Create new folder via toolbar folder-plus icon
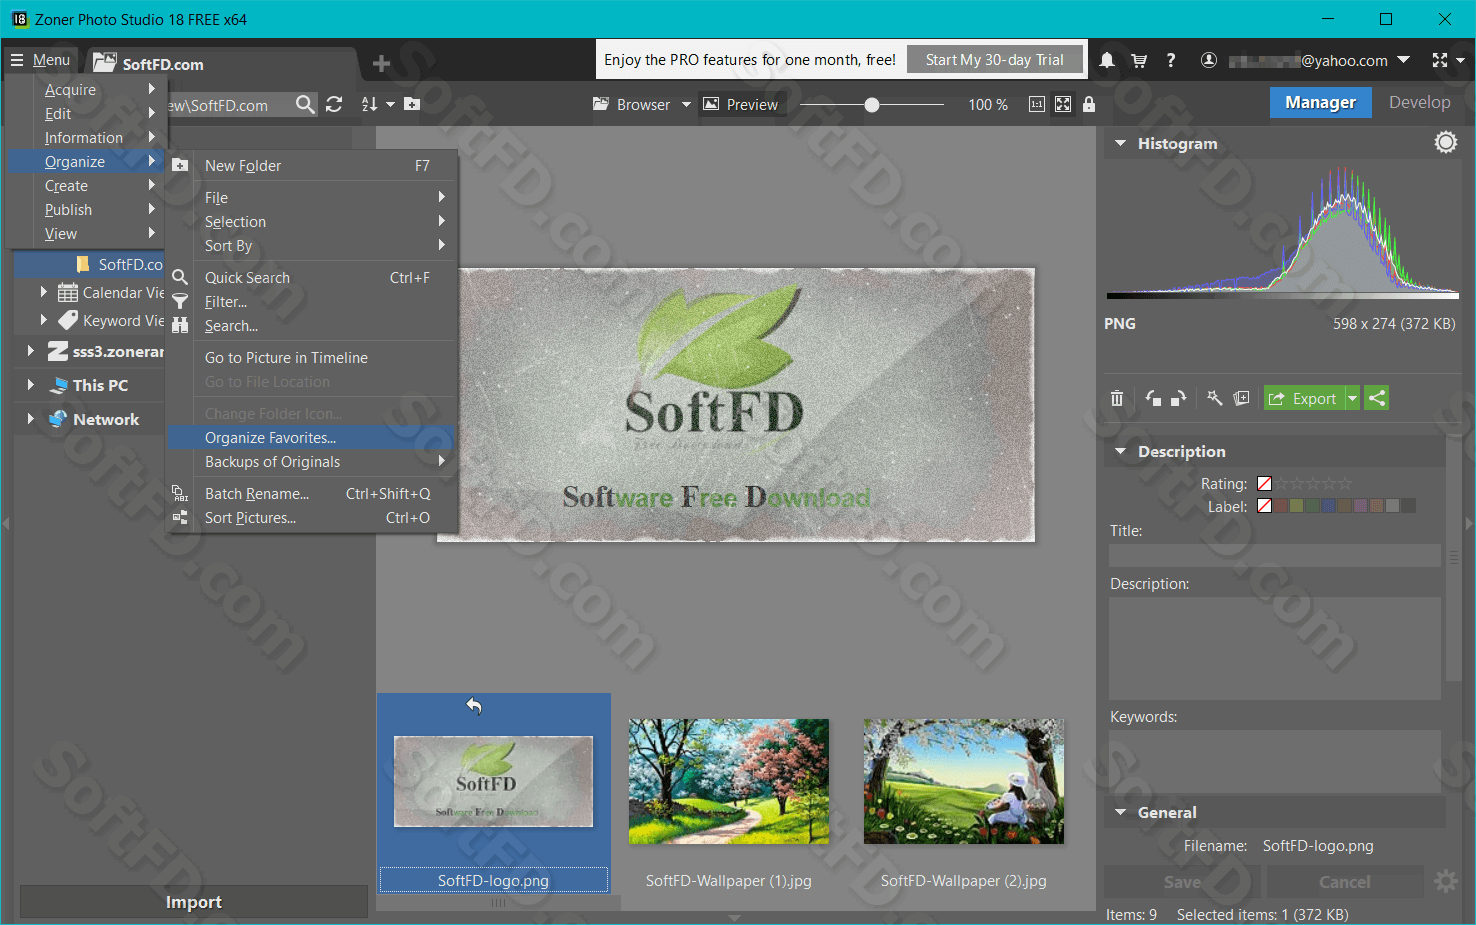The height and width of the screenshot is (925, 1476). coord(412,104)
